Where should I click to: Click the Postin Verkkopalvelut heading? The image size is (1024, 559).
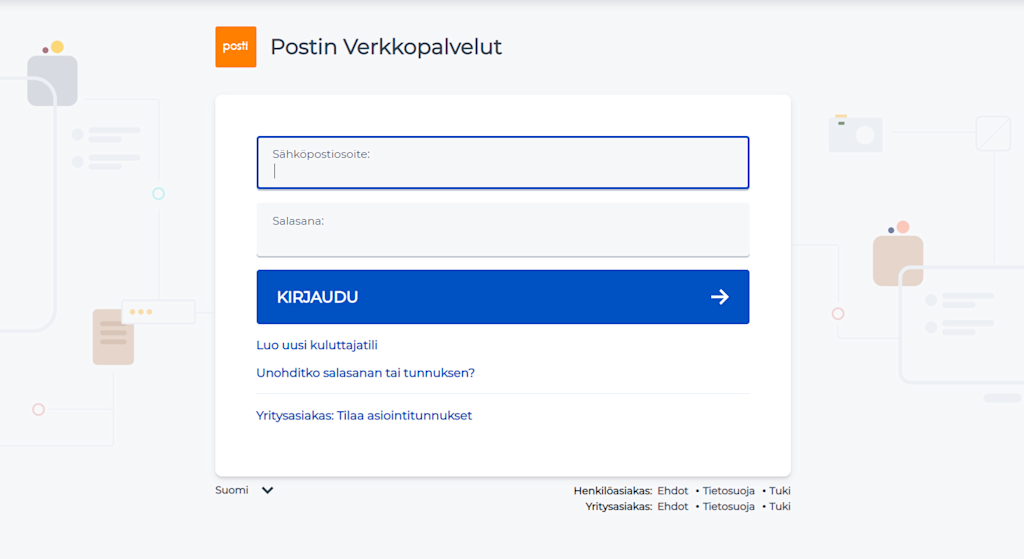click(x=386, y=47)
